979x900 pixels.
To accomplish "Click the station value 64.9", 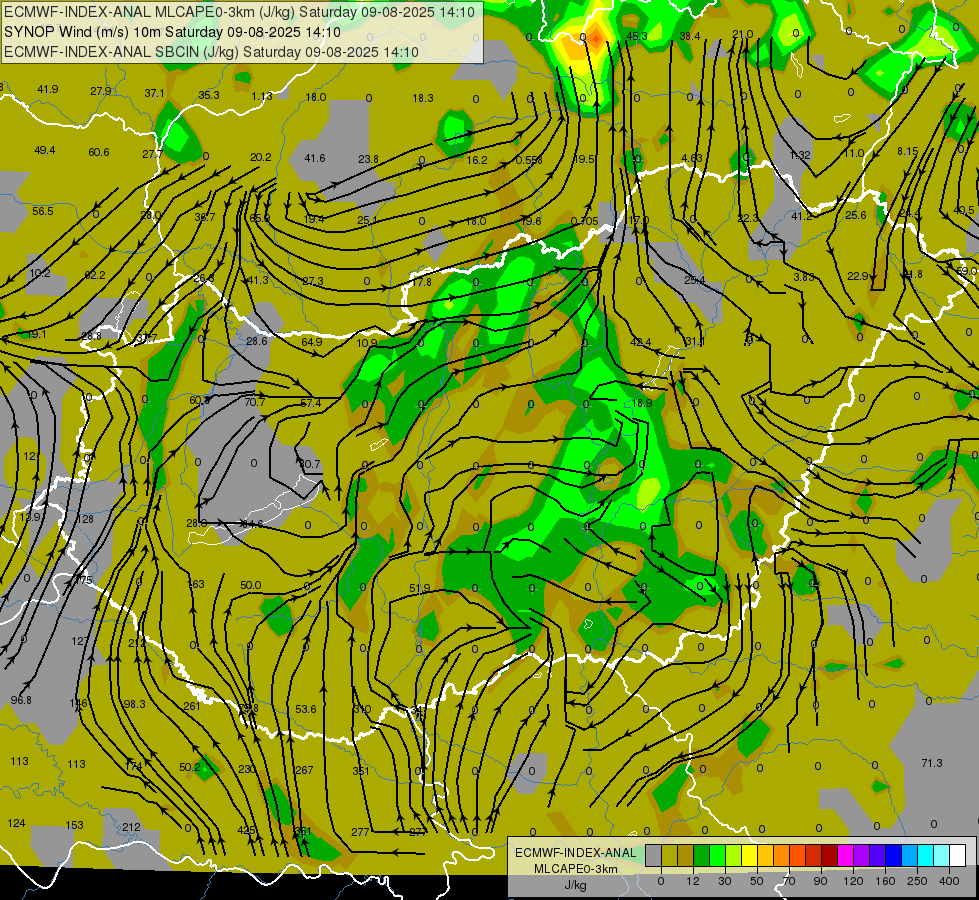I will (x=312, y=342).
